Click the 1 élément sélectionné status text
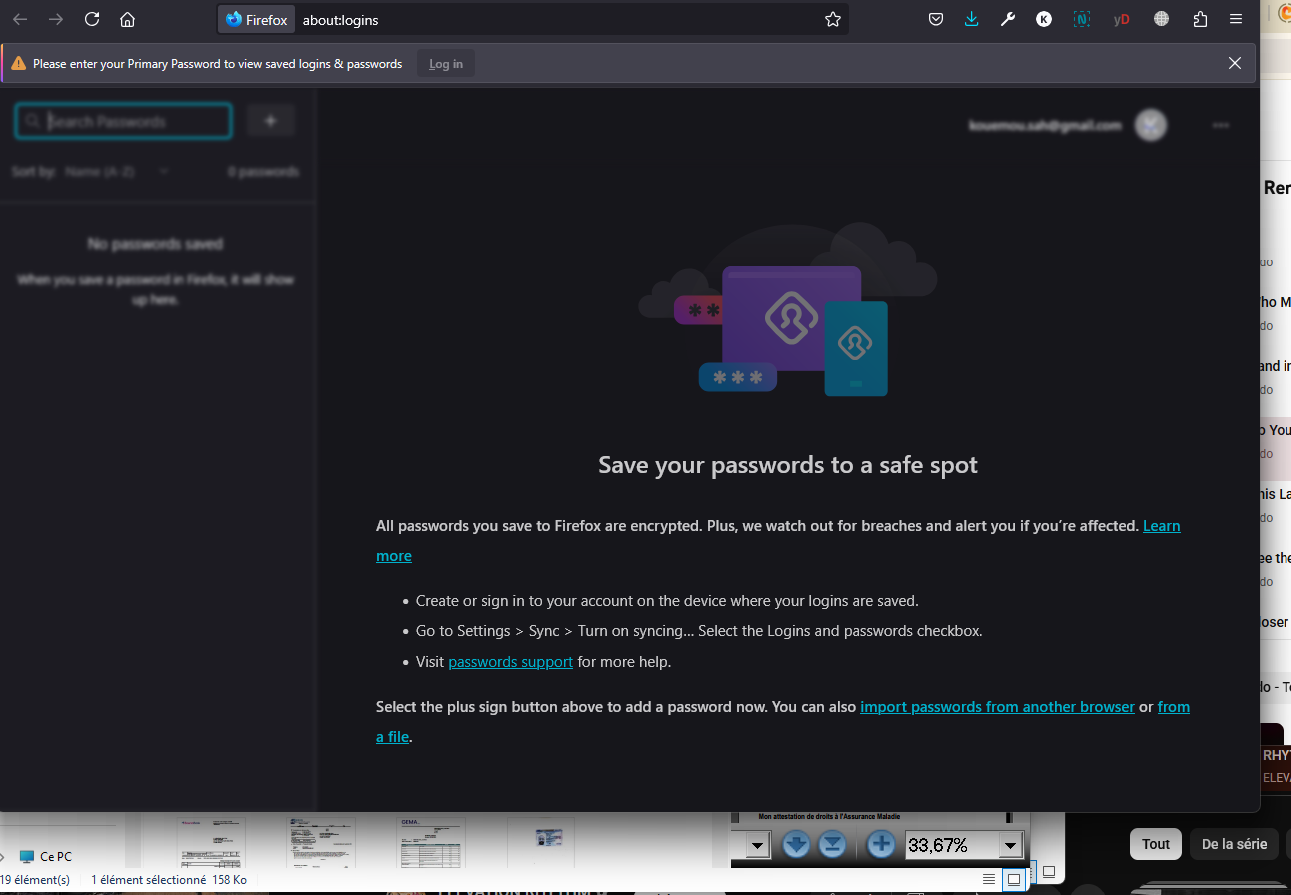The image size is (1291, 895). 148,880
